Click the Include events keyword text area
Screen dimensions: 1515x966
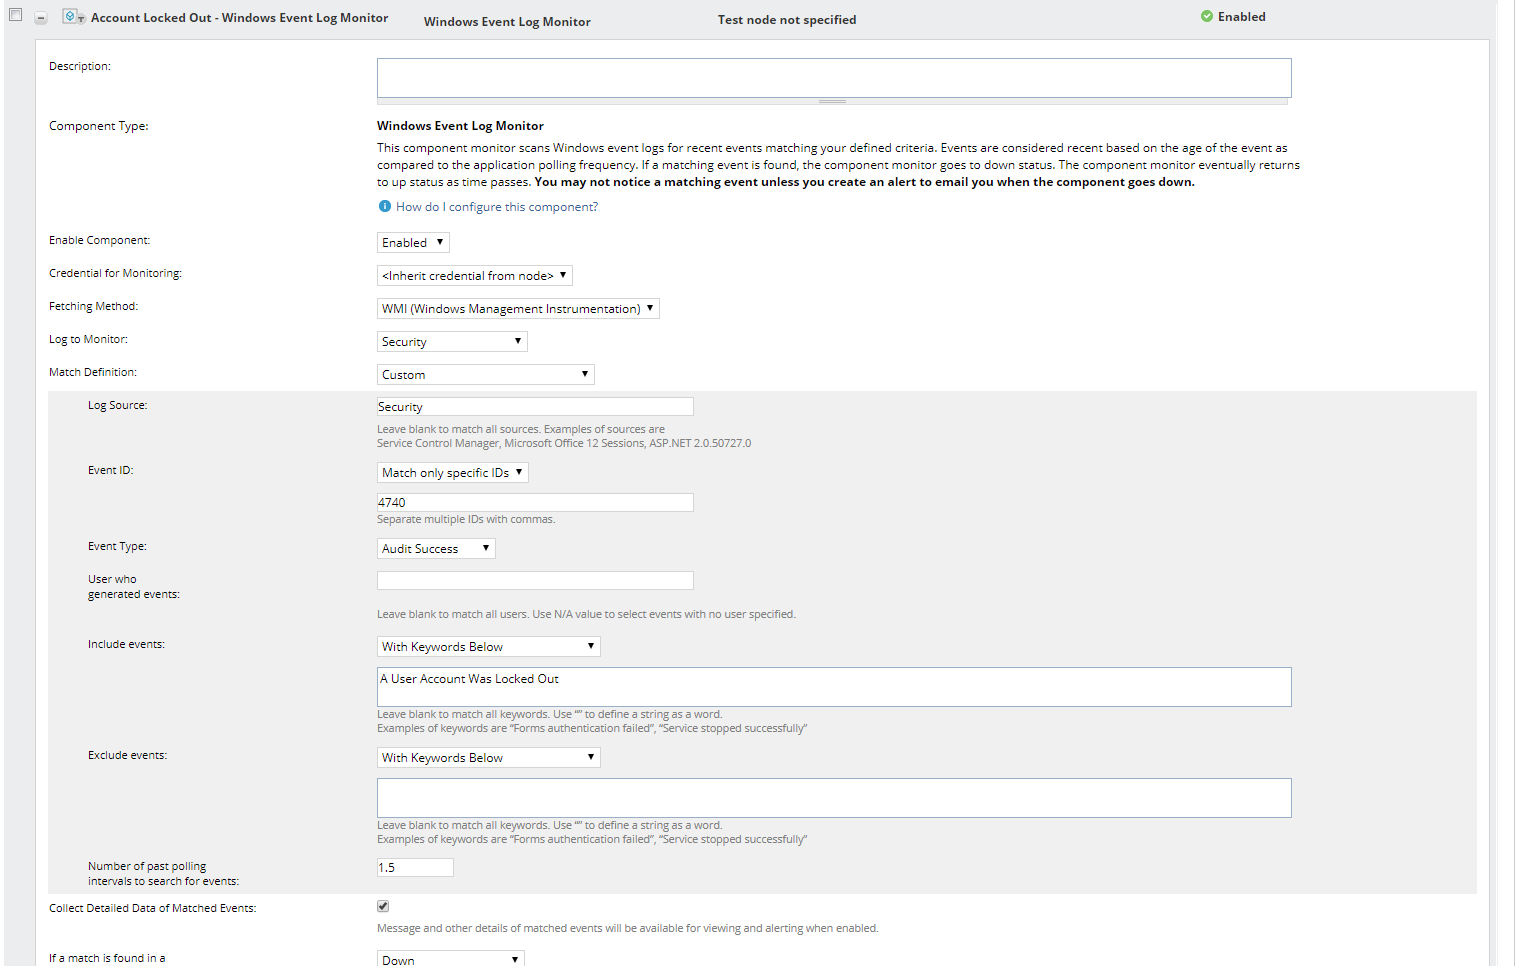[x=834, y=687]
